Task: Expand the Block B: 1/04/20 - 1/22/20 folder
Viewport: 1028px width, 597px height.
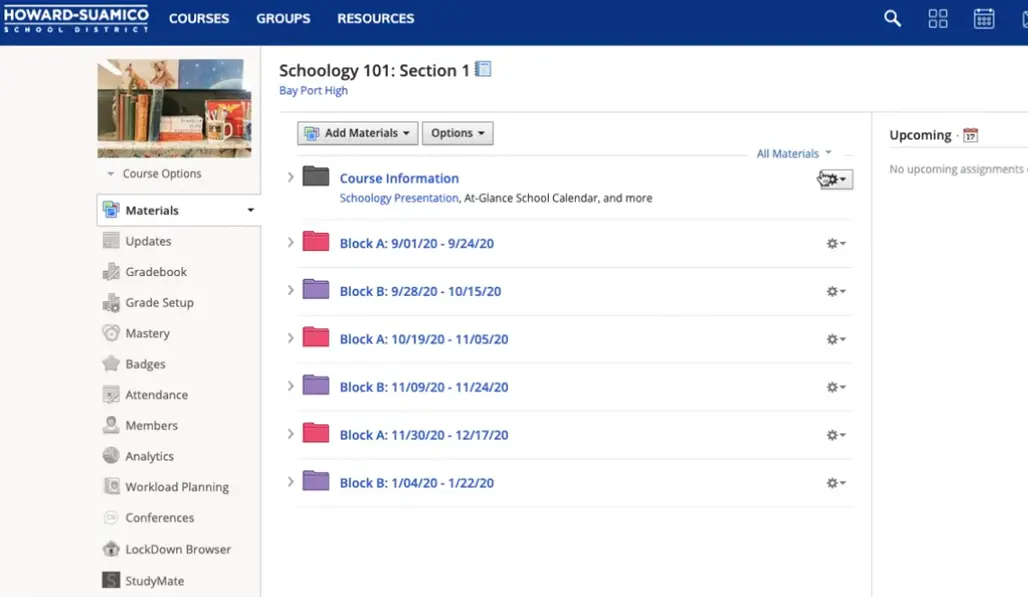Action: coord(290,482)
